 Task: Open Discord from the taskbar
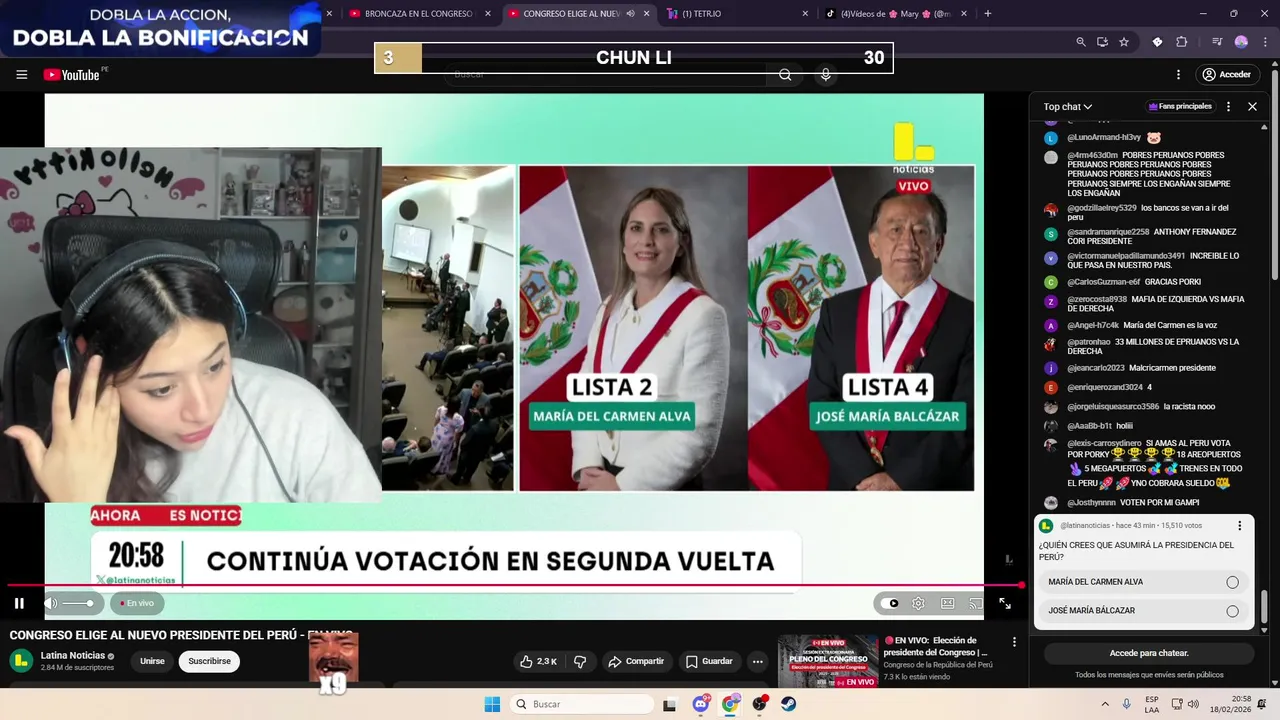pos(701,704)
